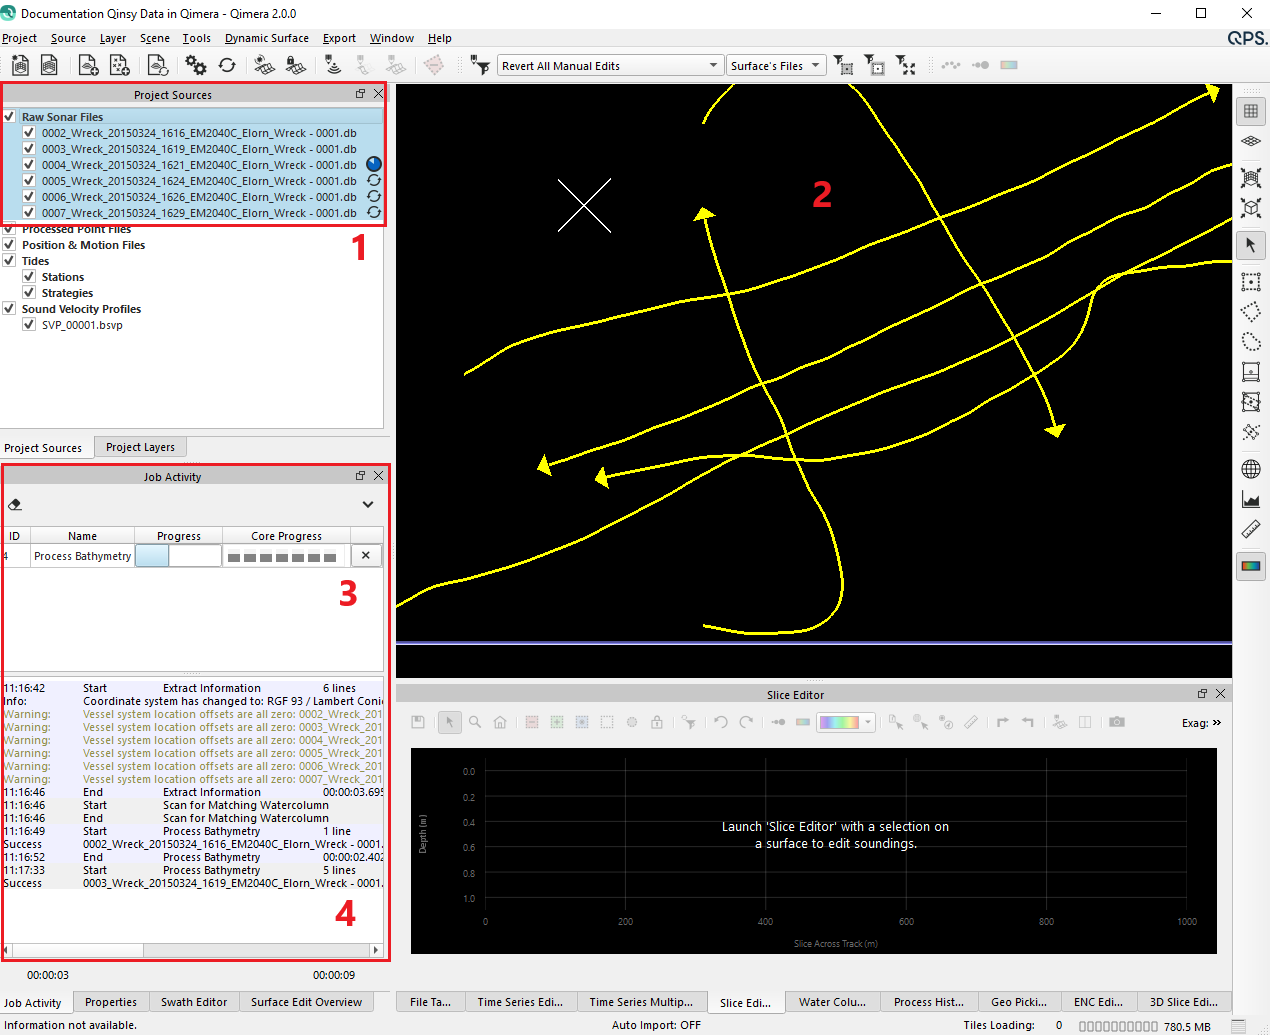Clear job activity with eraser icon

click(15, 504)
